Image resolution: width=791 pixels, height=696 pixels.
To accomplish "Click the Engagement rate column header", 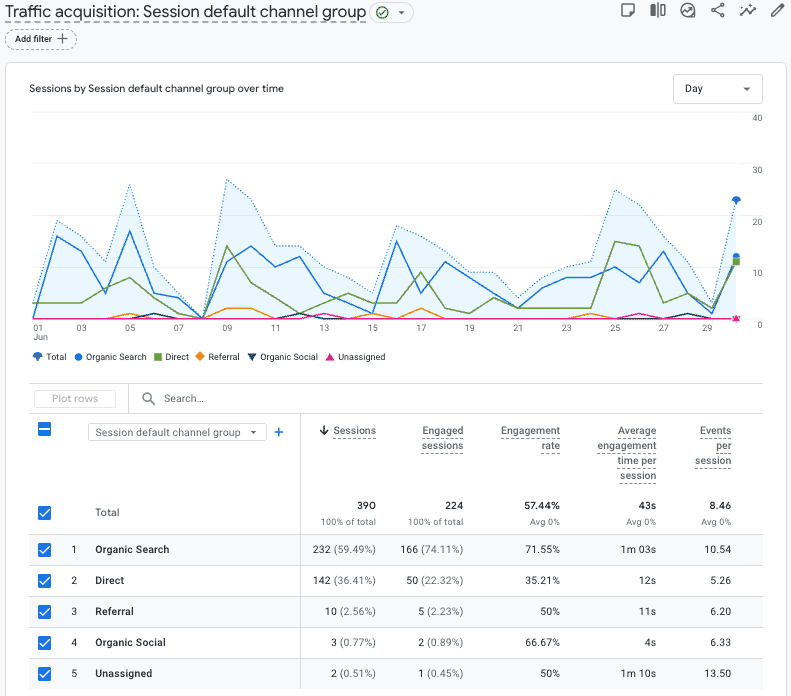I will point(530,439).
